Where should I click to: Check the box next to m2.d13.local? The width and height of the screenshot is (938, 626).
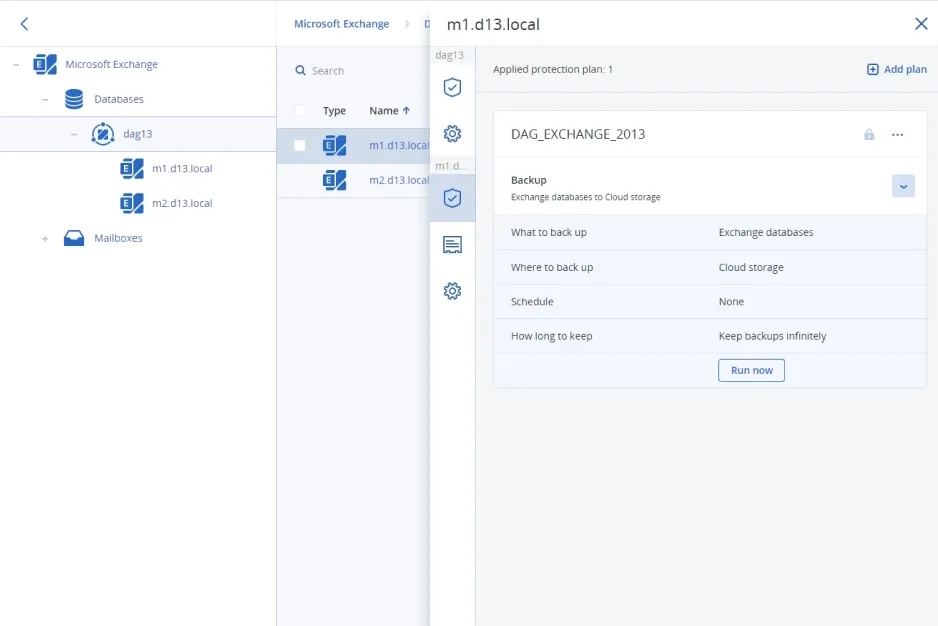coord(299,180)
